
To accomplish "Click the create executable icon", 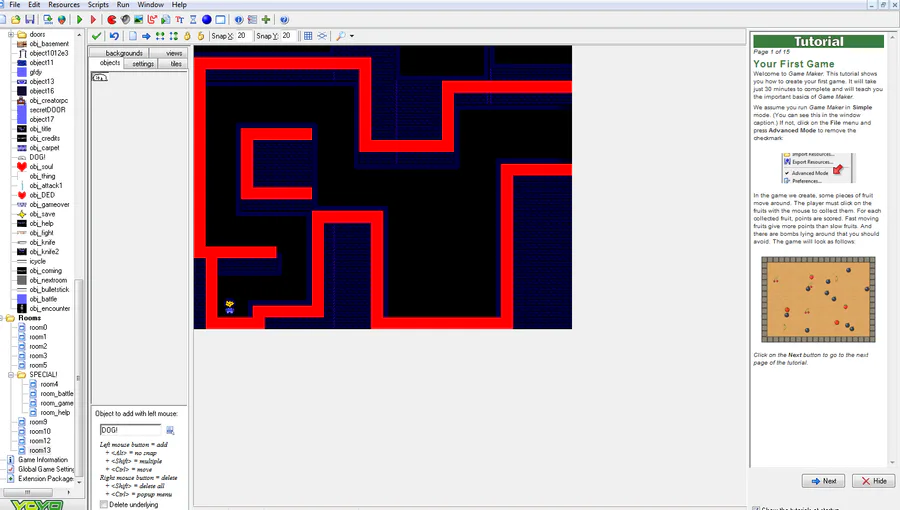I will pos(48,20).
